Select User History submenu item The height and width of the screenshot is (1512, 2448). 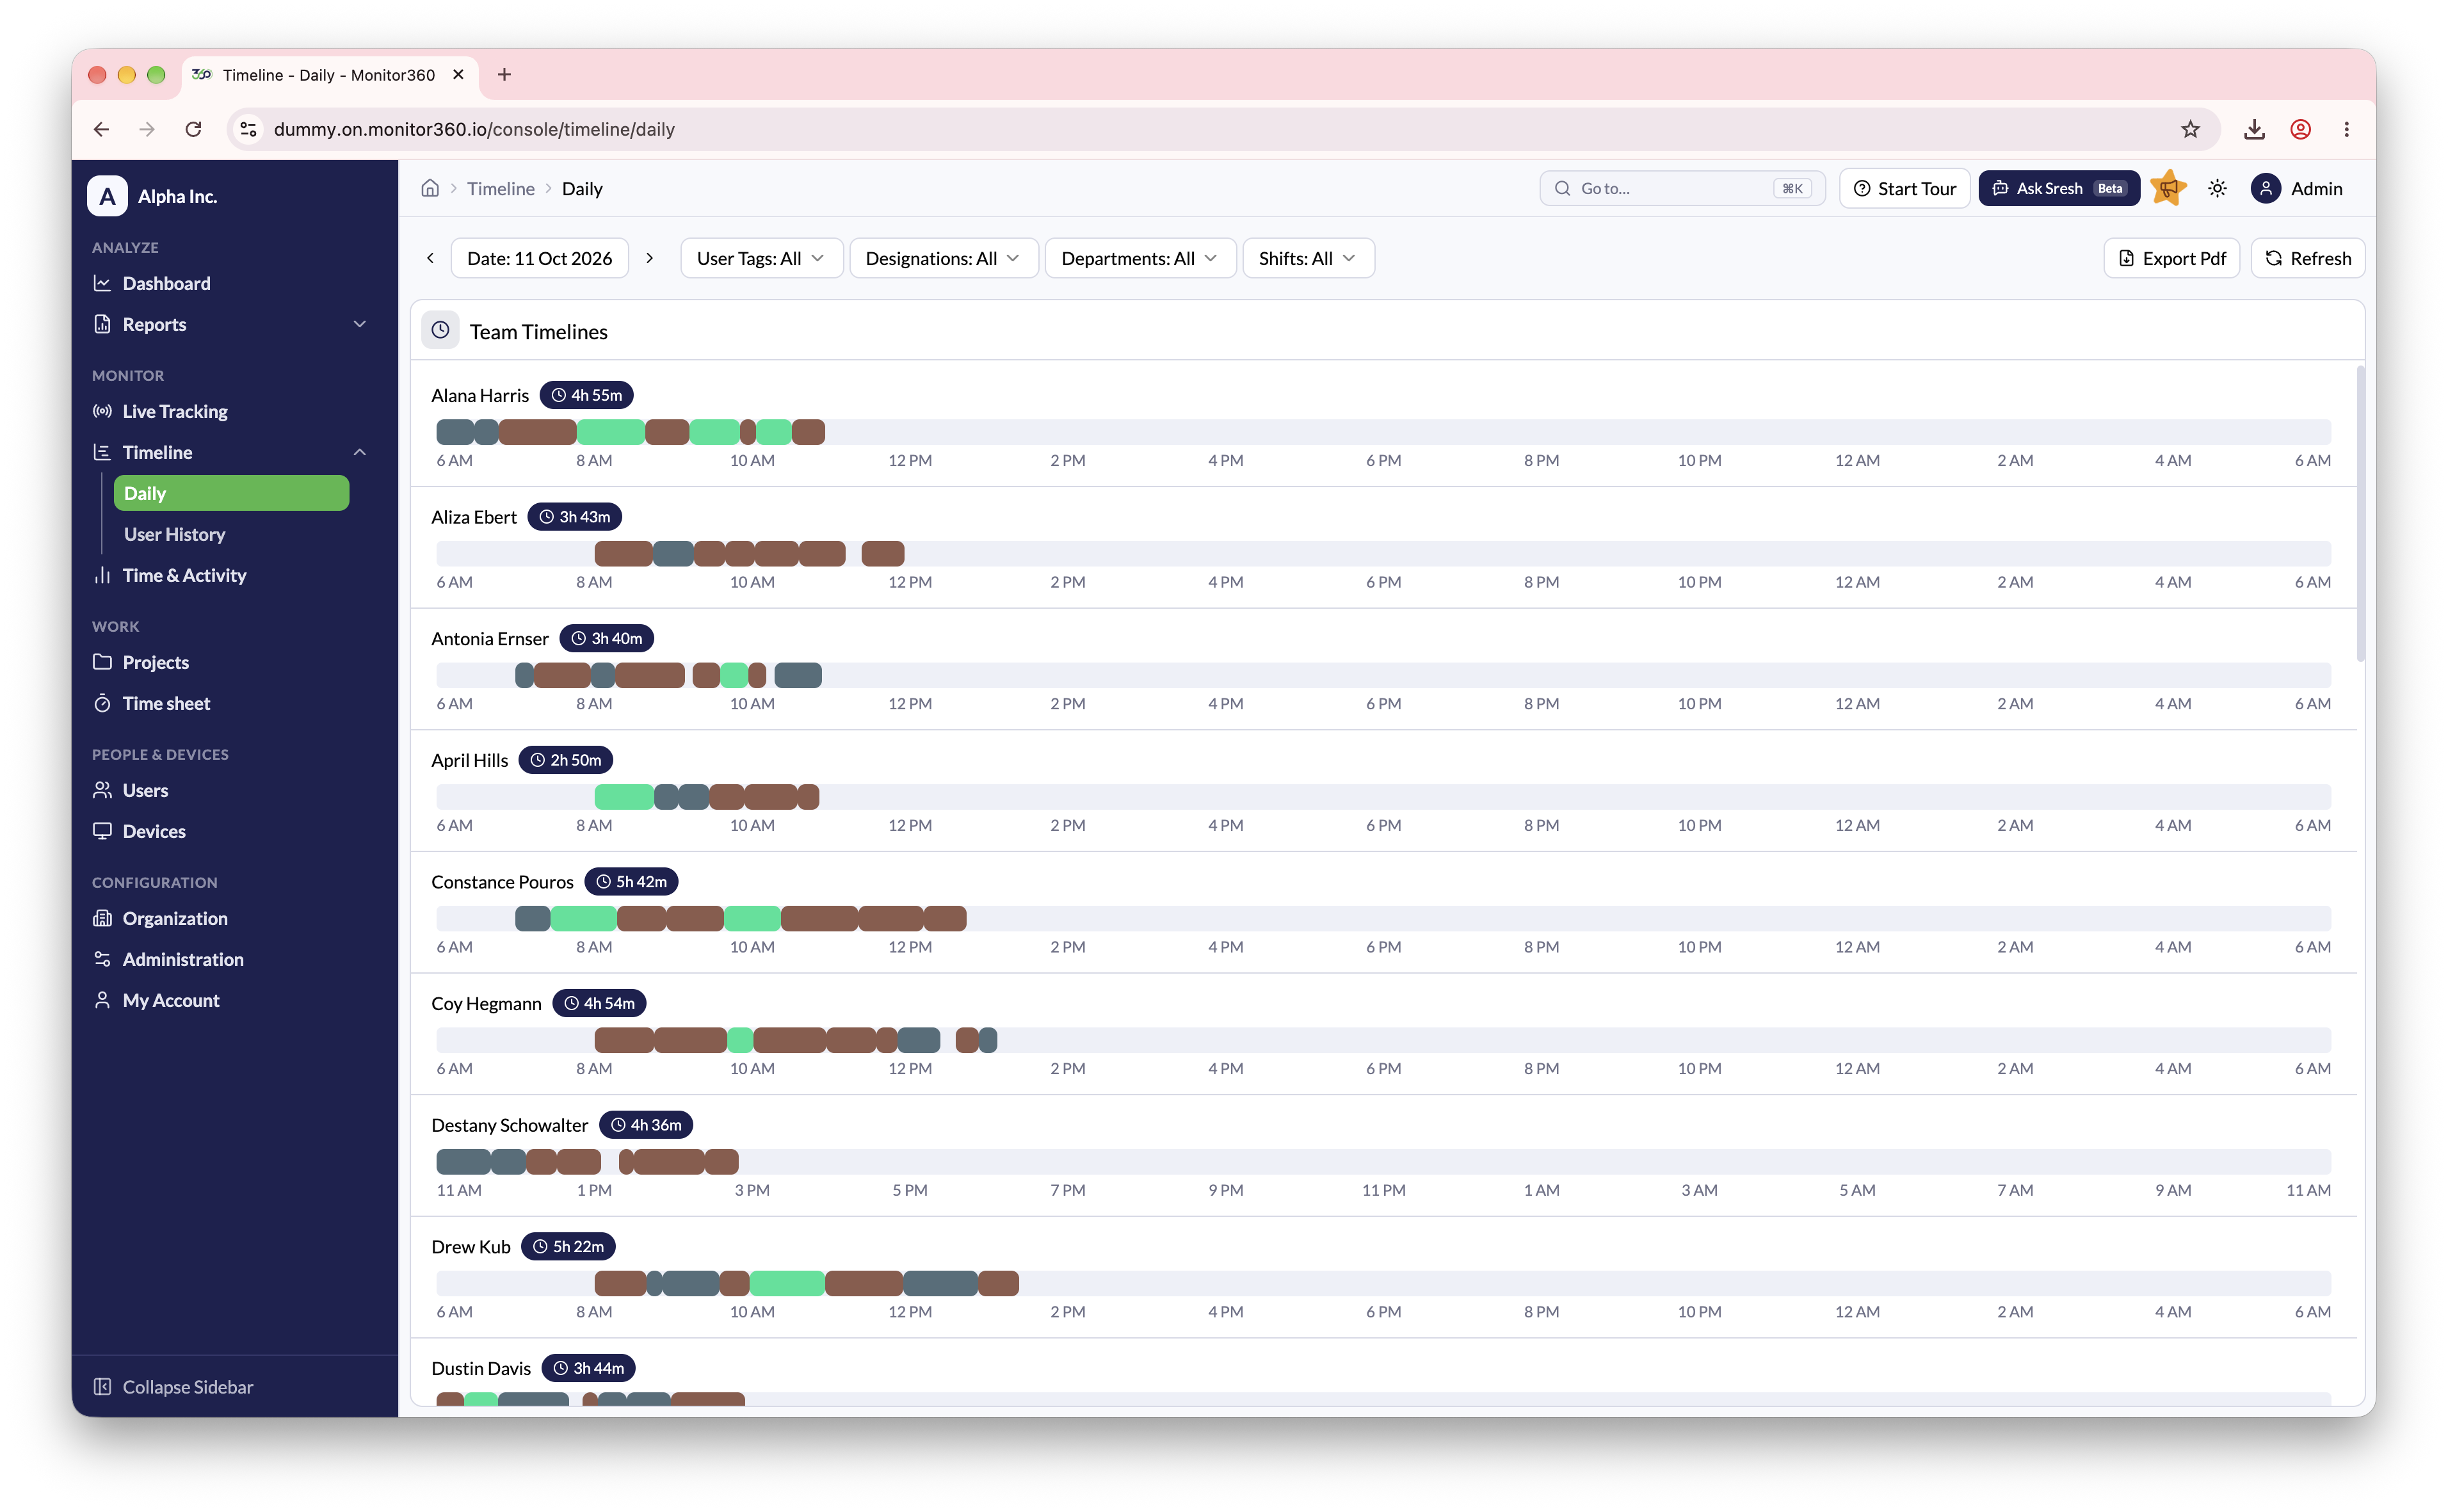(175, 534)
